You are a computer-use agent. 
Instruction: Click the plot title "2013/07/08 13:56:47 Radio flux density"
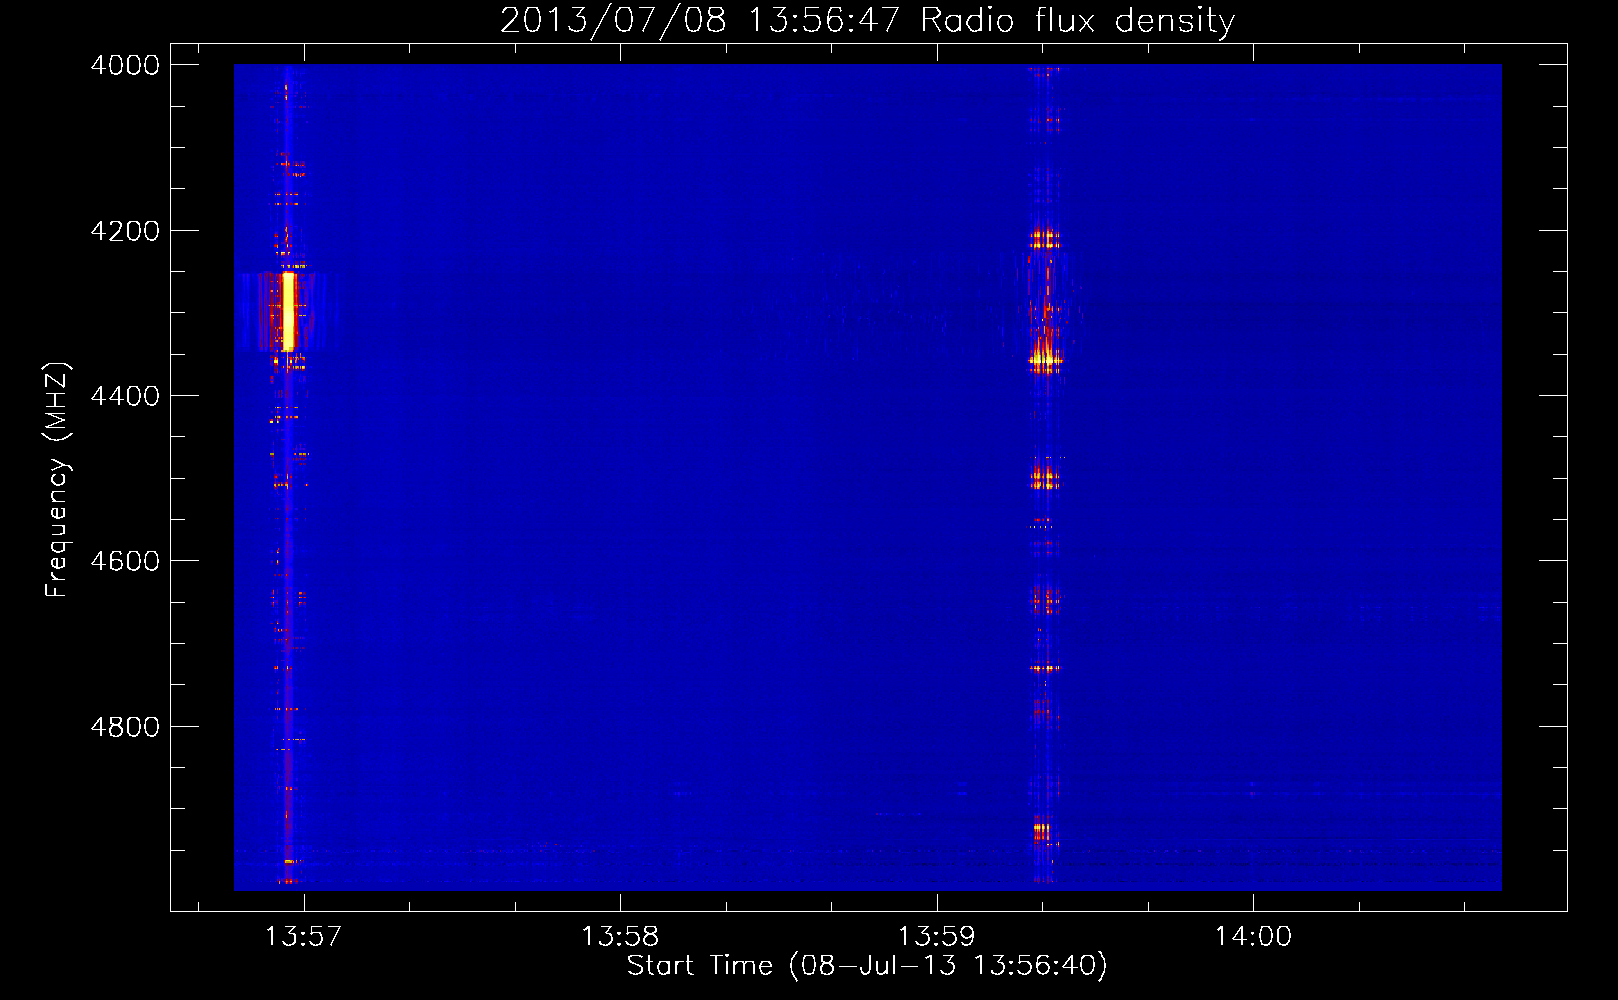point(867,20)
